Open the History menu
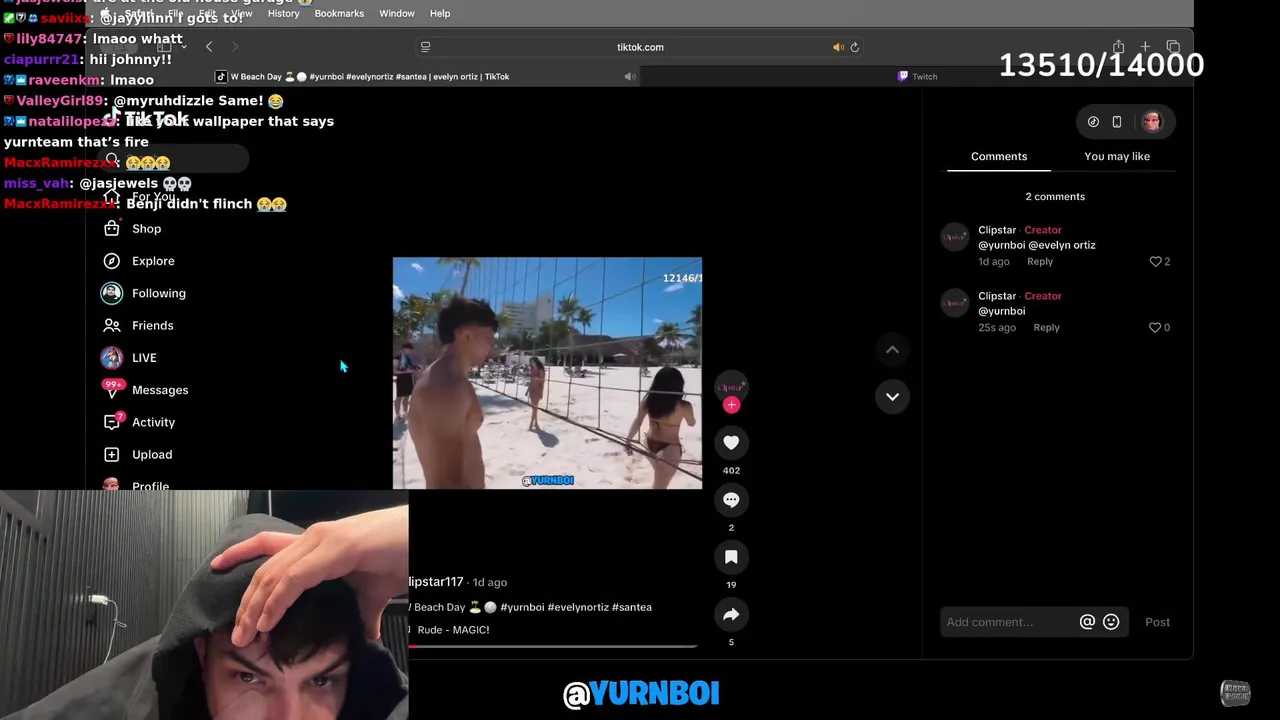 tap(283, 13)
